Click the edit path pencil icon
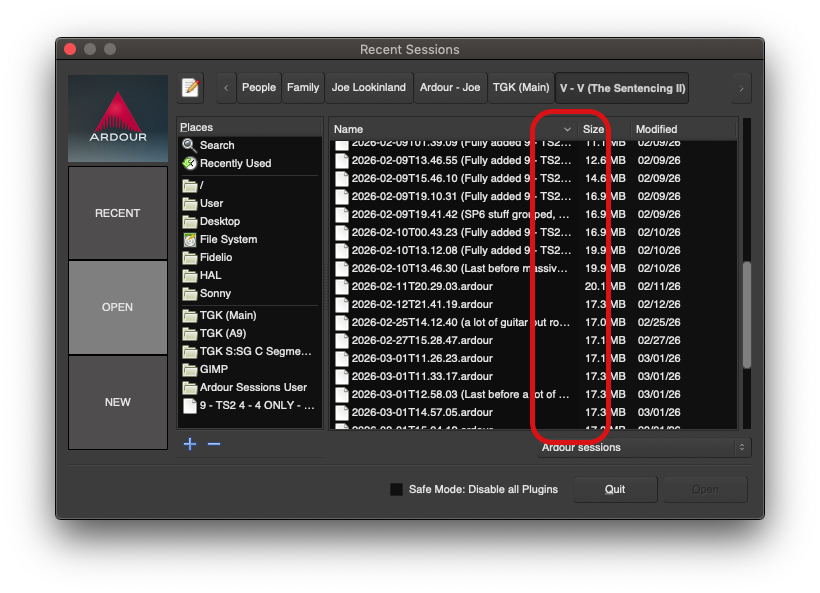The image size is (820, 593). pos(190,88)
